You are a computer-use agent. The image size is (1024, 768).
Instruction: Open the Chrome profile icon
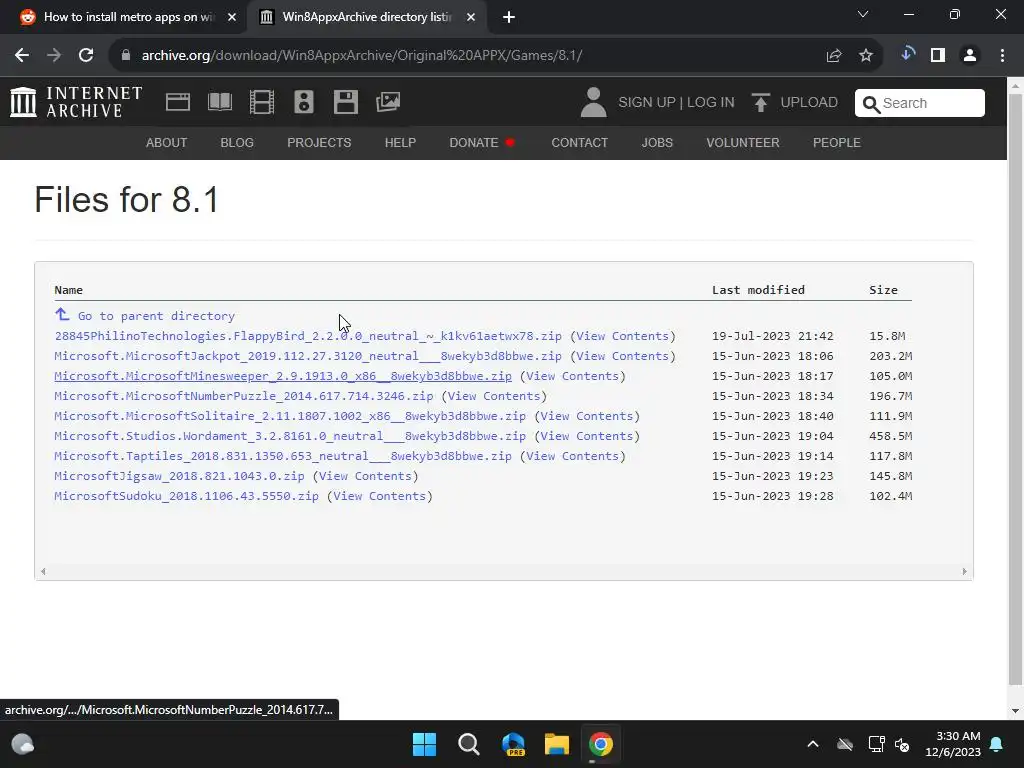point(970,56)
